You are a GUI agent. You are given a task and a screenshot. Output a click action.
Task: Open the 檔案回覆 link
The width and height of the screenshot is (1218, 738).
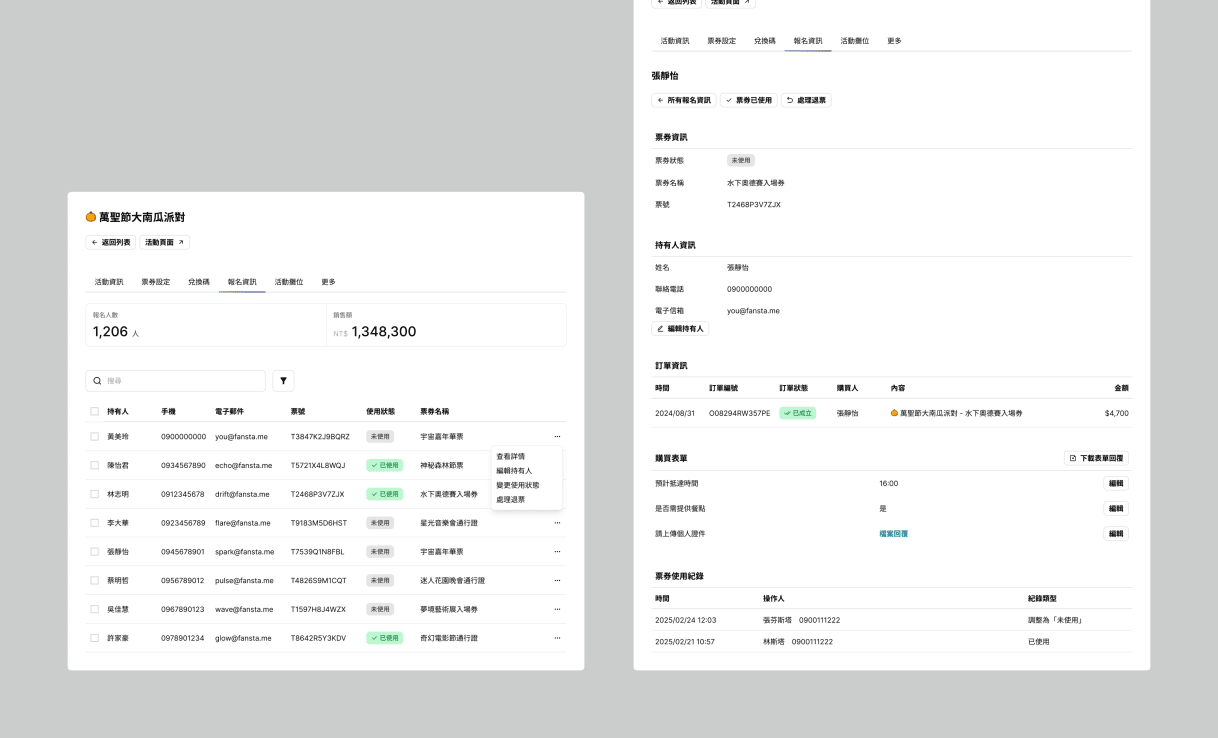coord(893,534)
